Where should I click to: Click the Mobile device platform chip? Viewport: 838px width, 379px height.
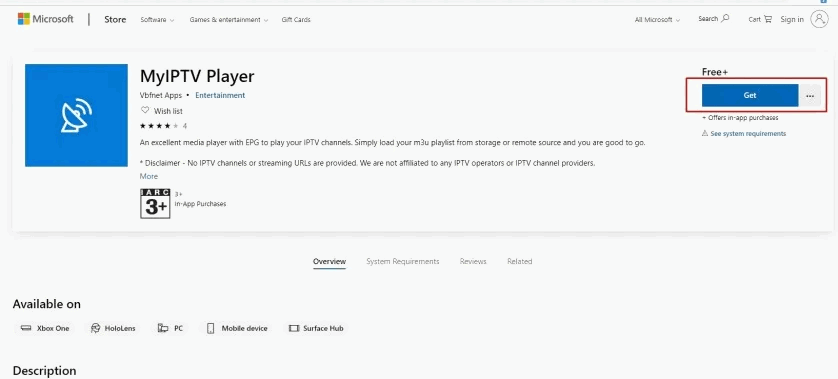[x=237, y=328]
